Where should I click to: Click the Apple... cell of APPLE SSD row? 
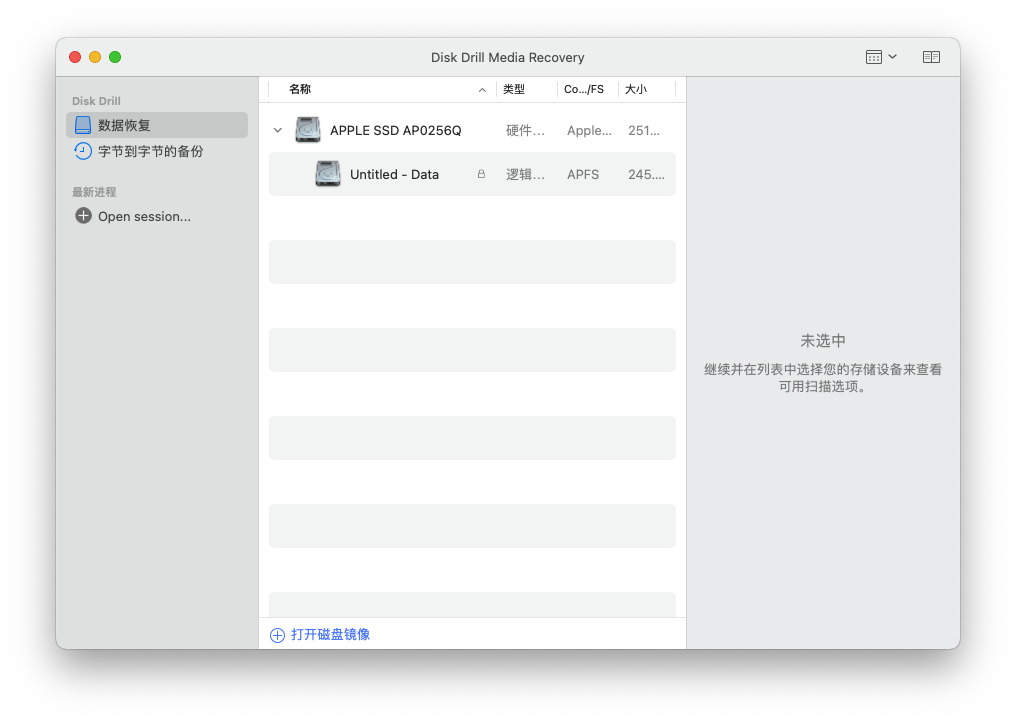click(589, 130)
